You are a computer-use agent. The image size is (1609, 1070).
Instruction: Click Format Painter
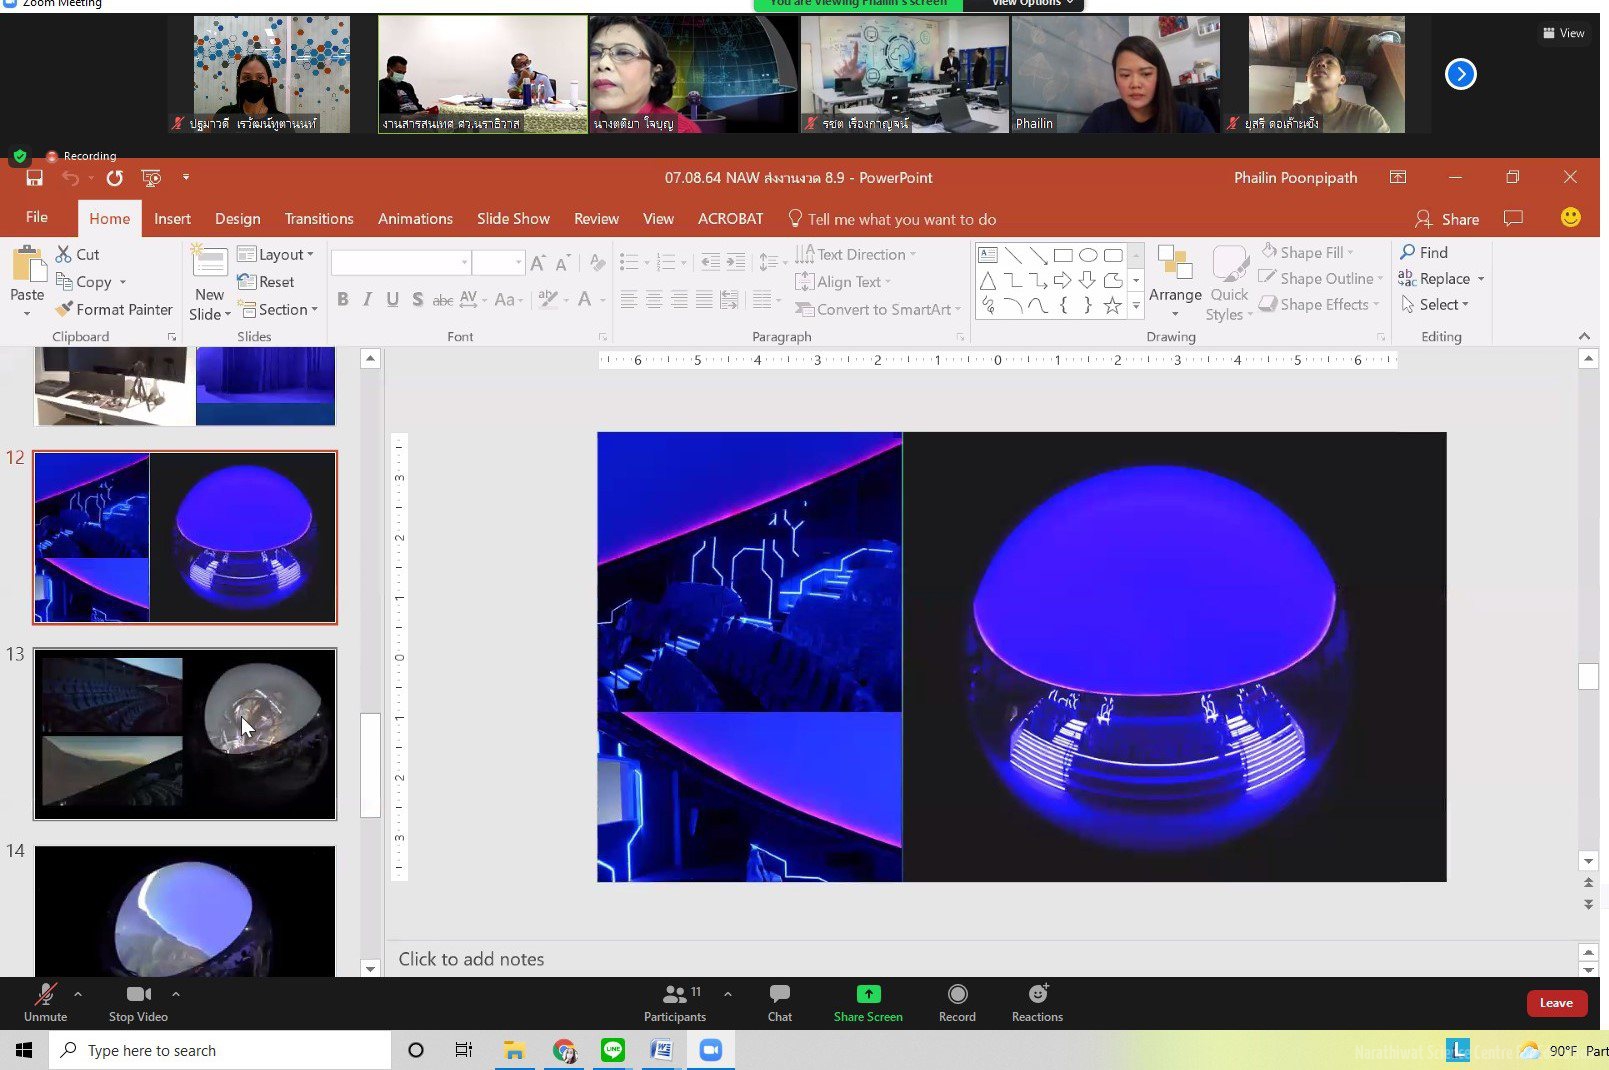(114, 310)
